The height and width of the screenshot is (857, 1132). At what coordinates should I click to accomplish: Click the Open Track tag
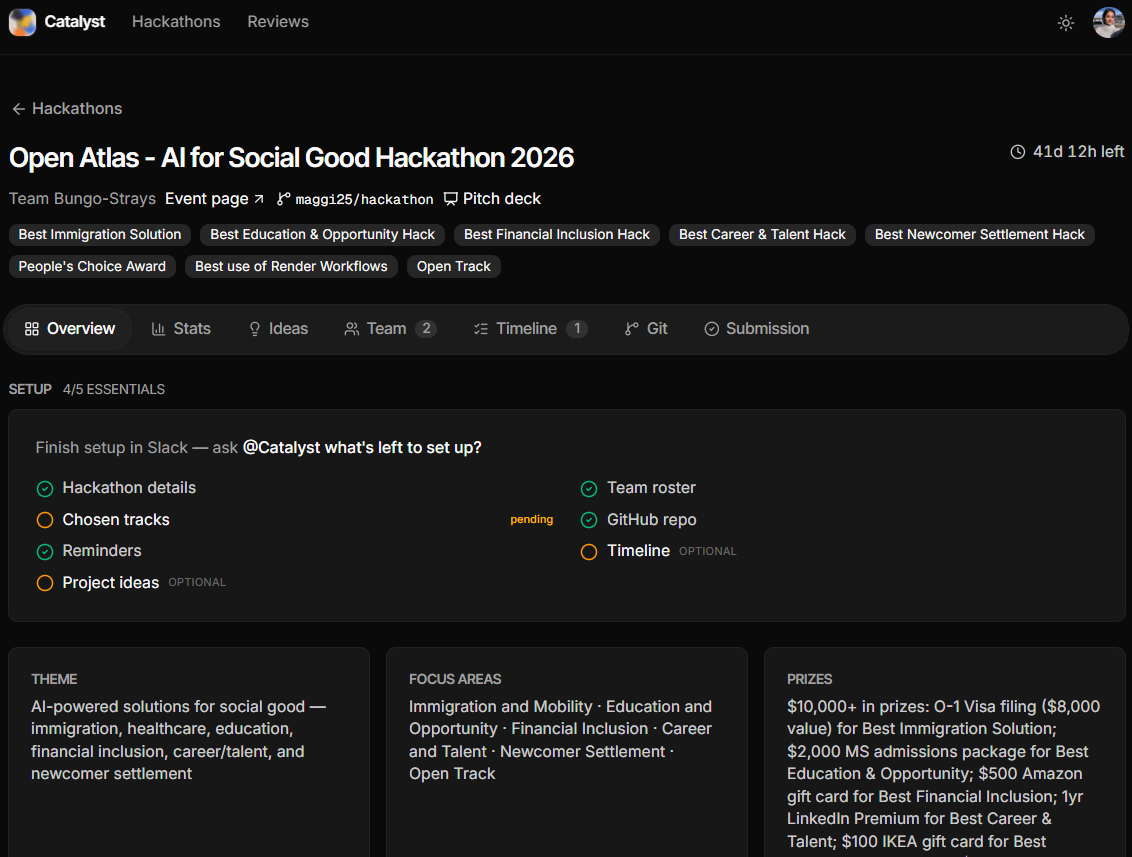click(x=453, y=266)
